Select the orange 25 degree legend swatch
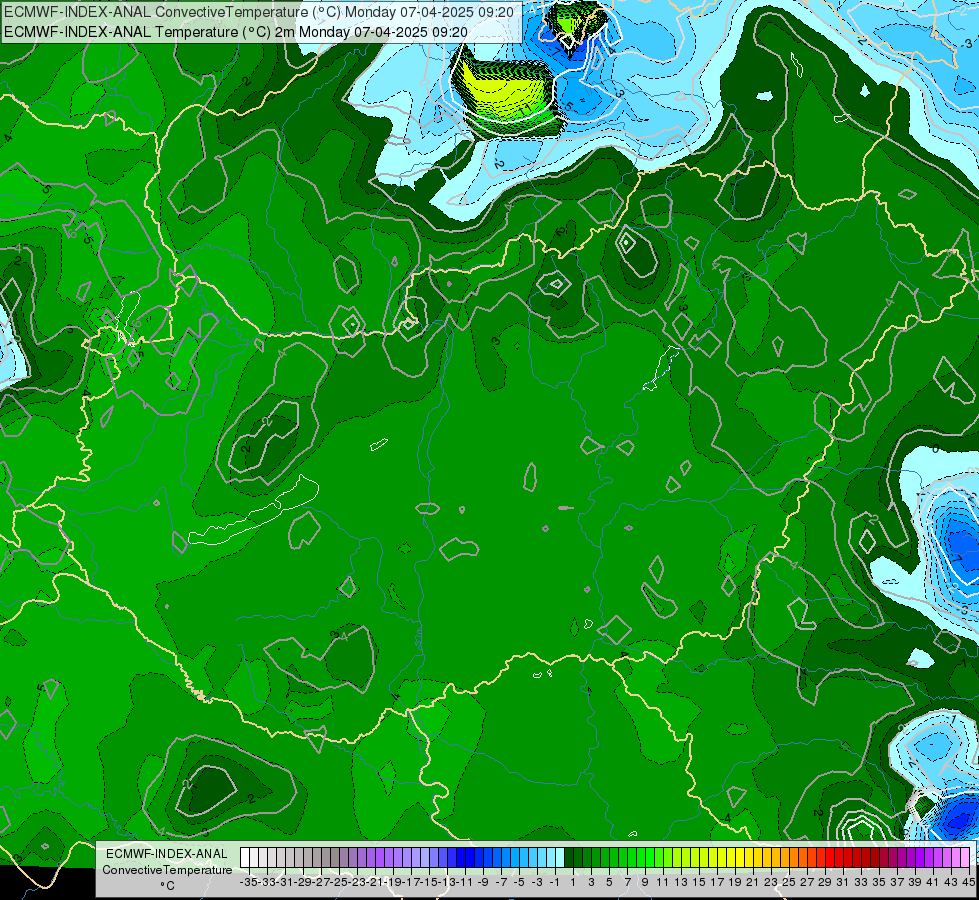Screen dimensions: 979x900 point(785,857)
